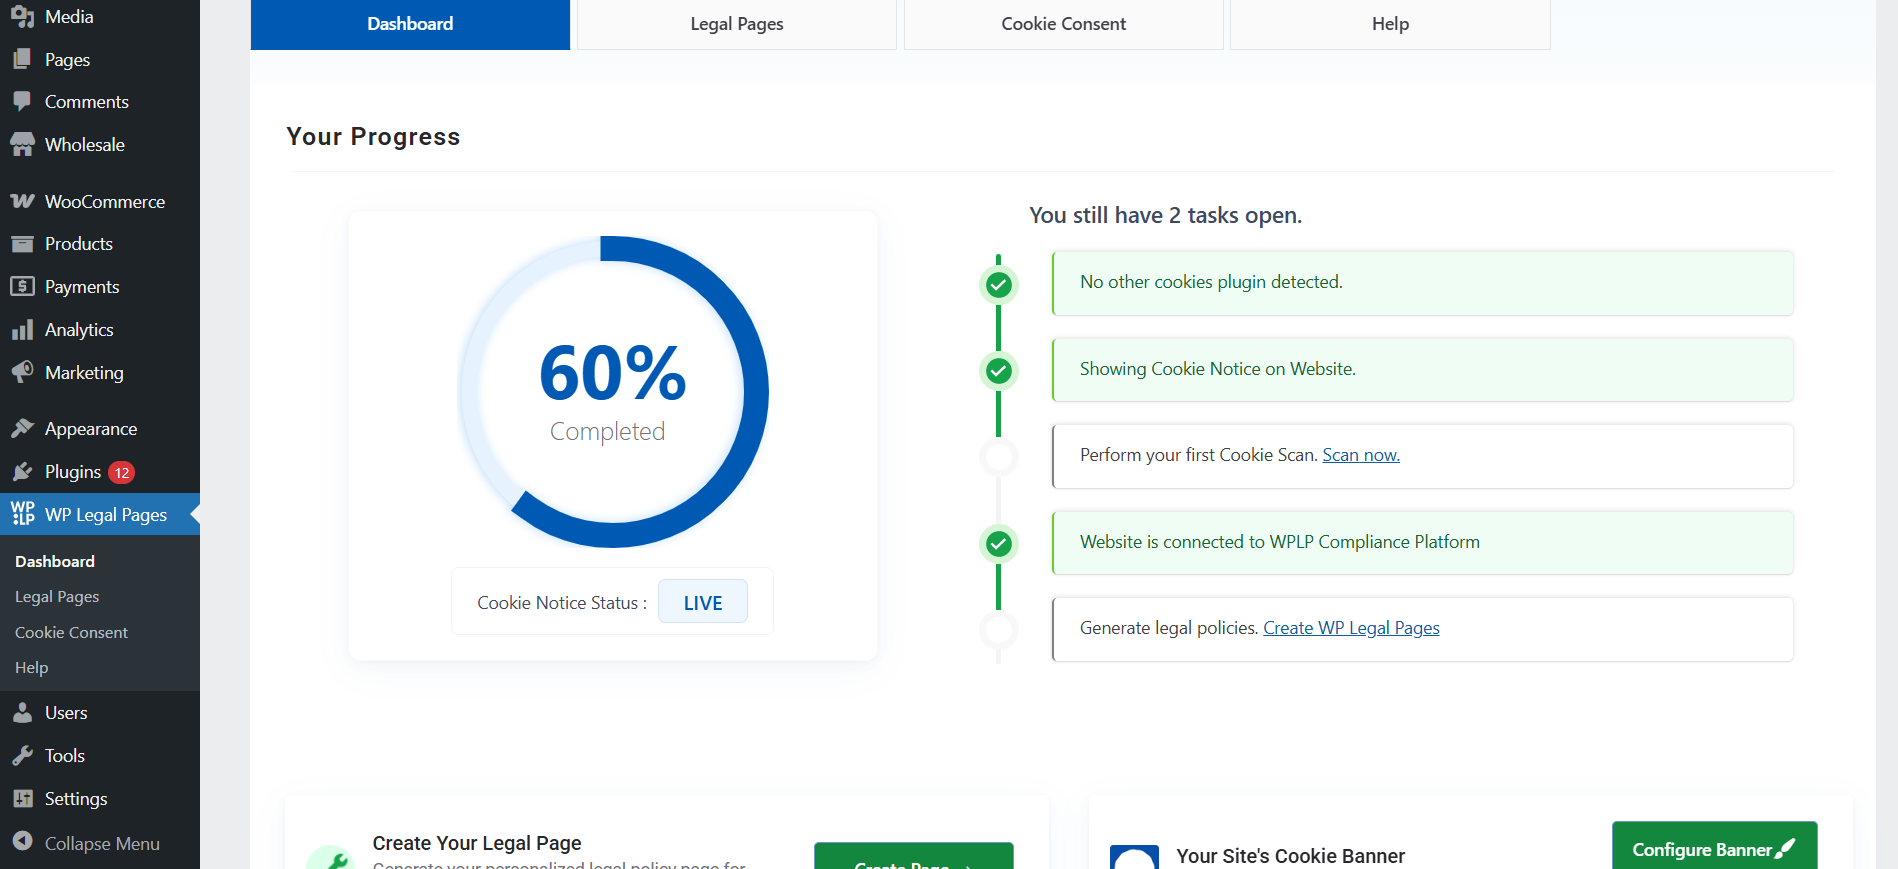Open the Tools wrench icon
The height and width of the screenshot is (869, 1898).
pyautogui.click(x=22, y=756)
